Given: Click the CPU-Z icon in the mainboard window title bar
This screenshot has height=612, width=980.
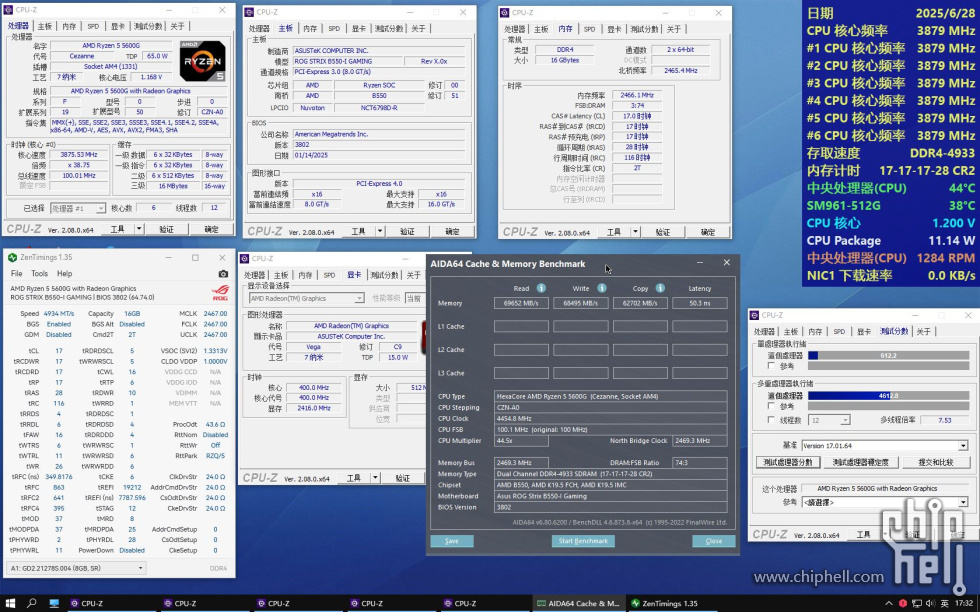Looking at the screenshot, I should coord(249,12).
